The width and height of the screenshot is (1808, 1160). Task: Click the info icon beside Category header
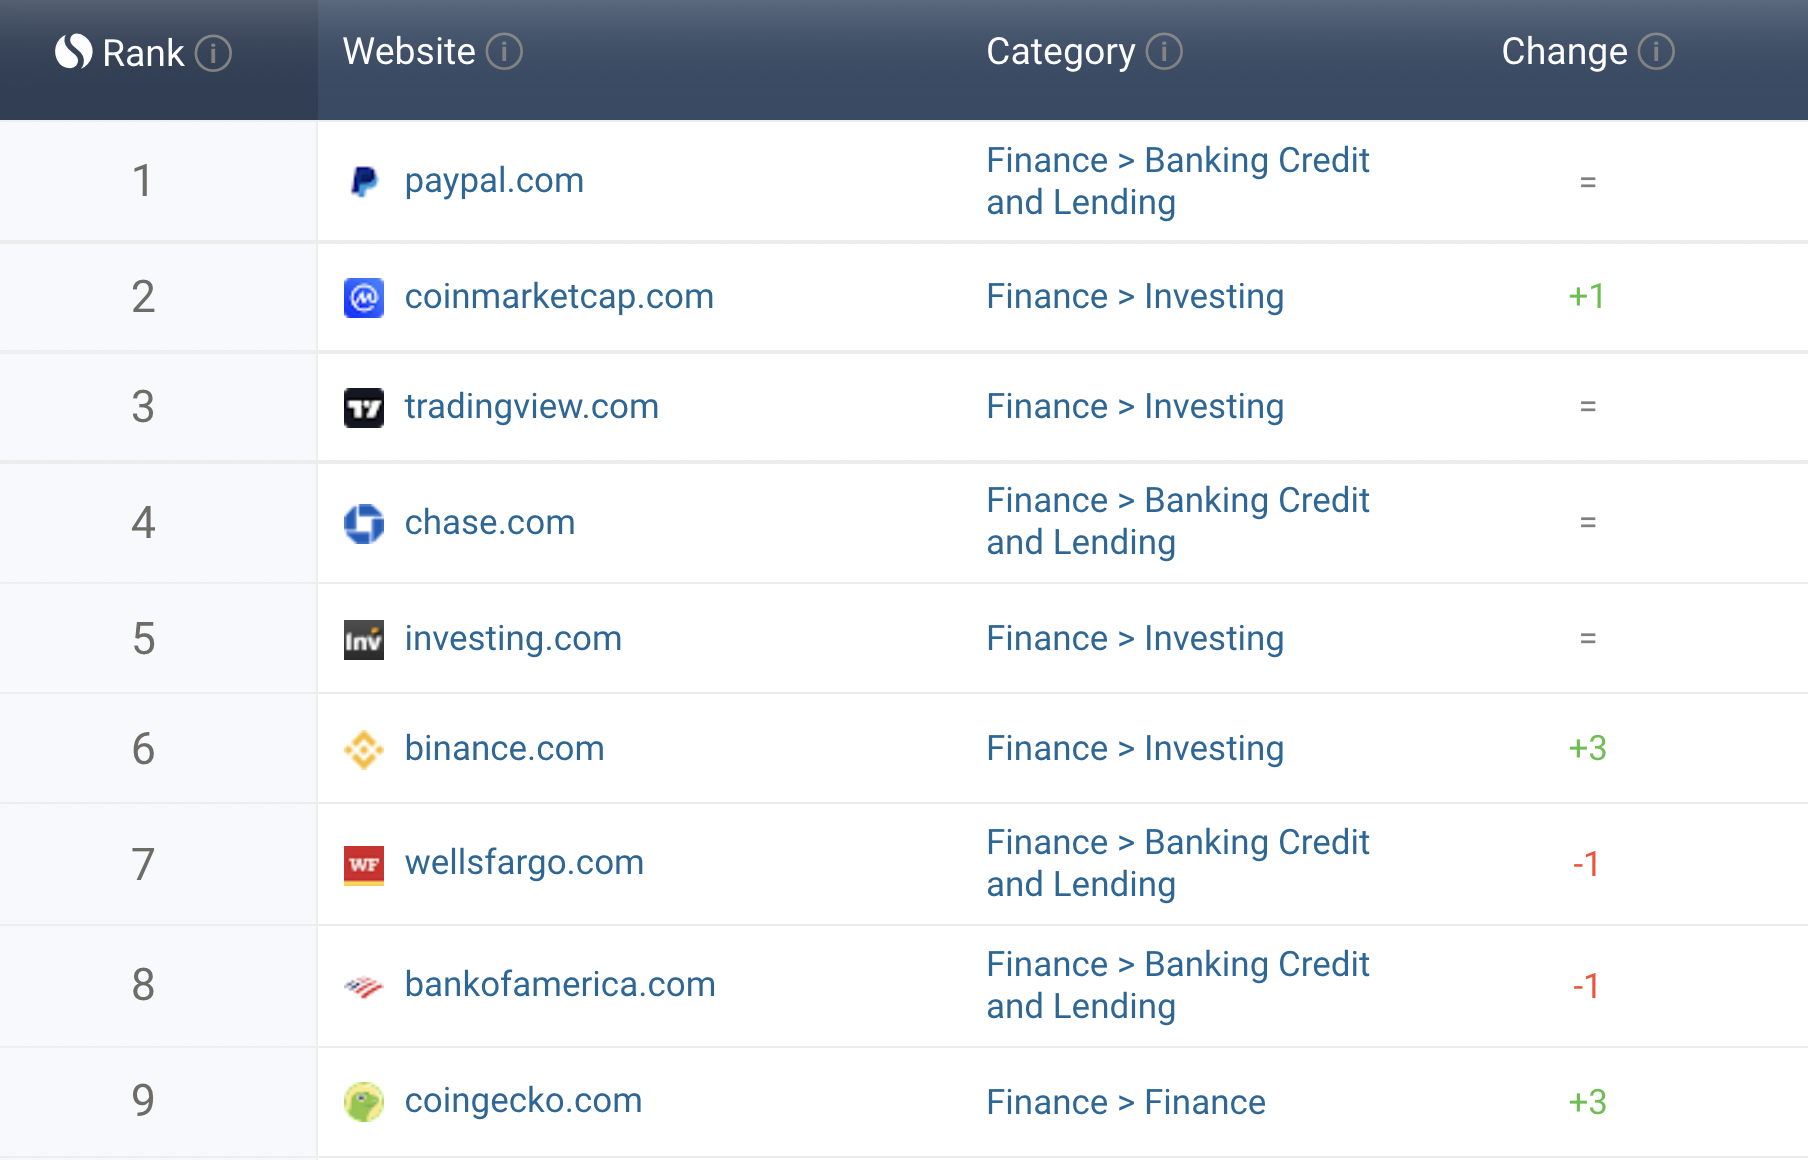point(1164,52)
